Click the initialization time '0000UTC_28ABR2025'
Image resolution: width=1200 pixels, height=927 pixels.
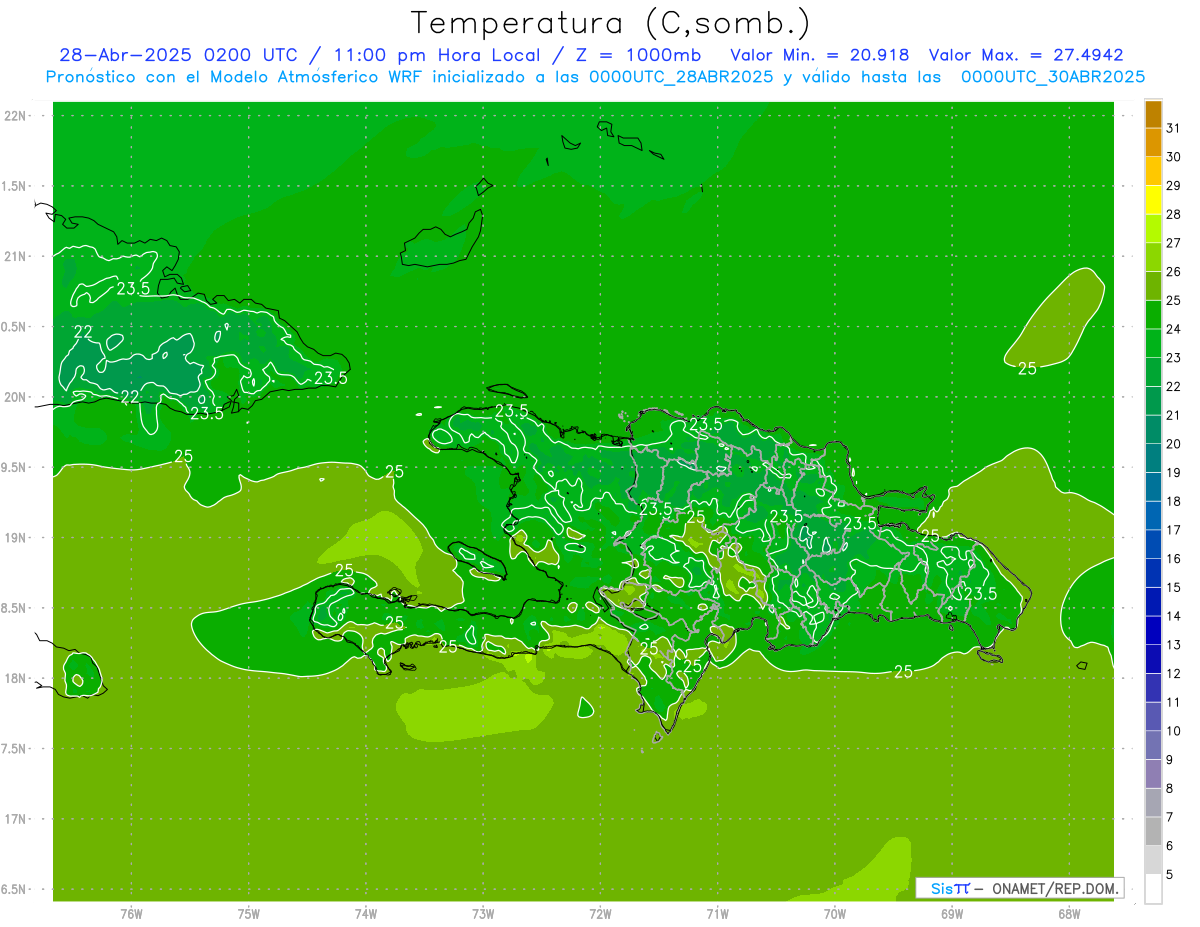coord(681,77)
